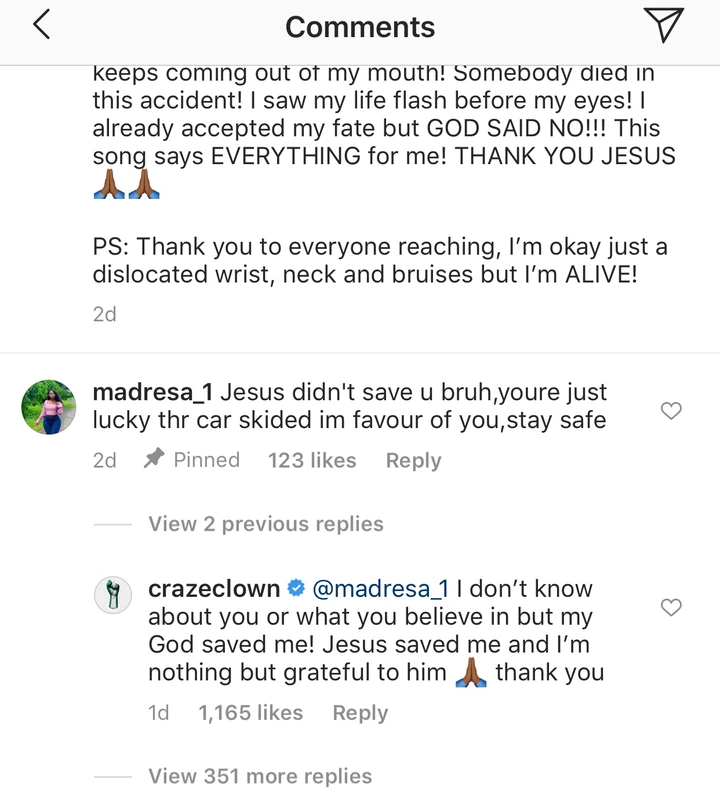Expand View 2 previous replies
This screenshot has height=808, width=720.
[x=265, y=524]
